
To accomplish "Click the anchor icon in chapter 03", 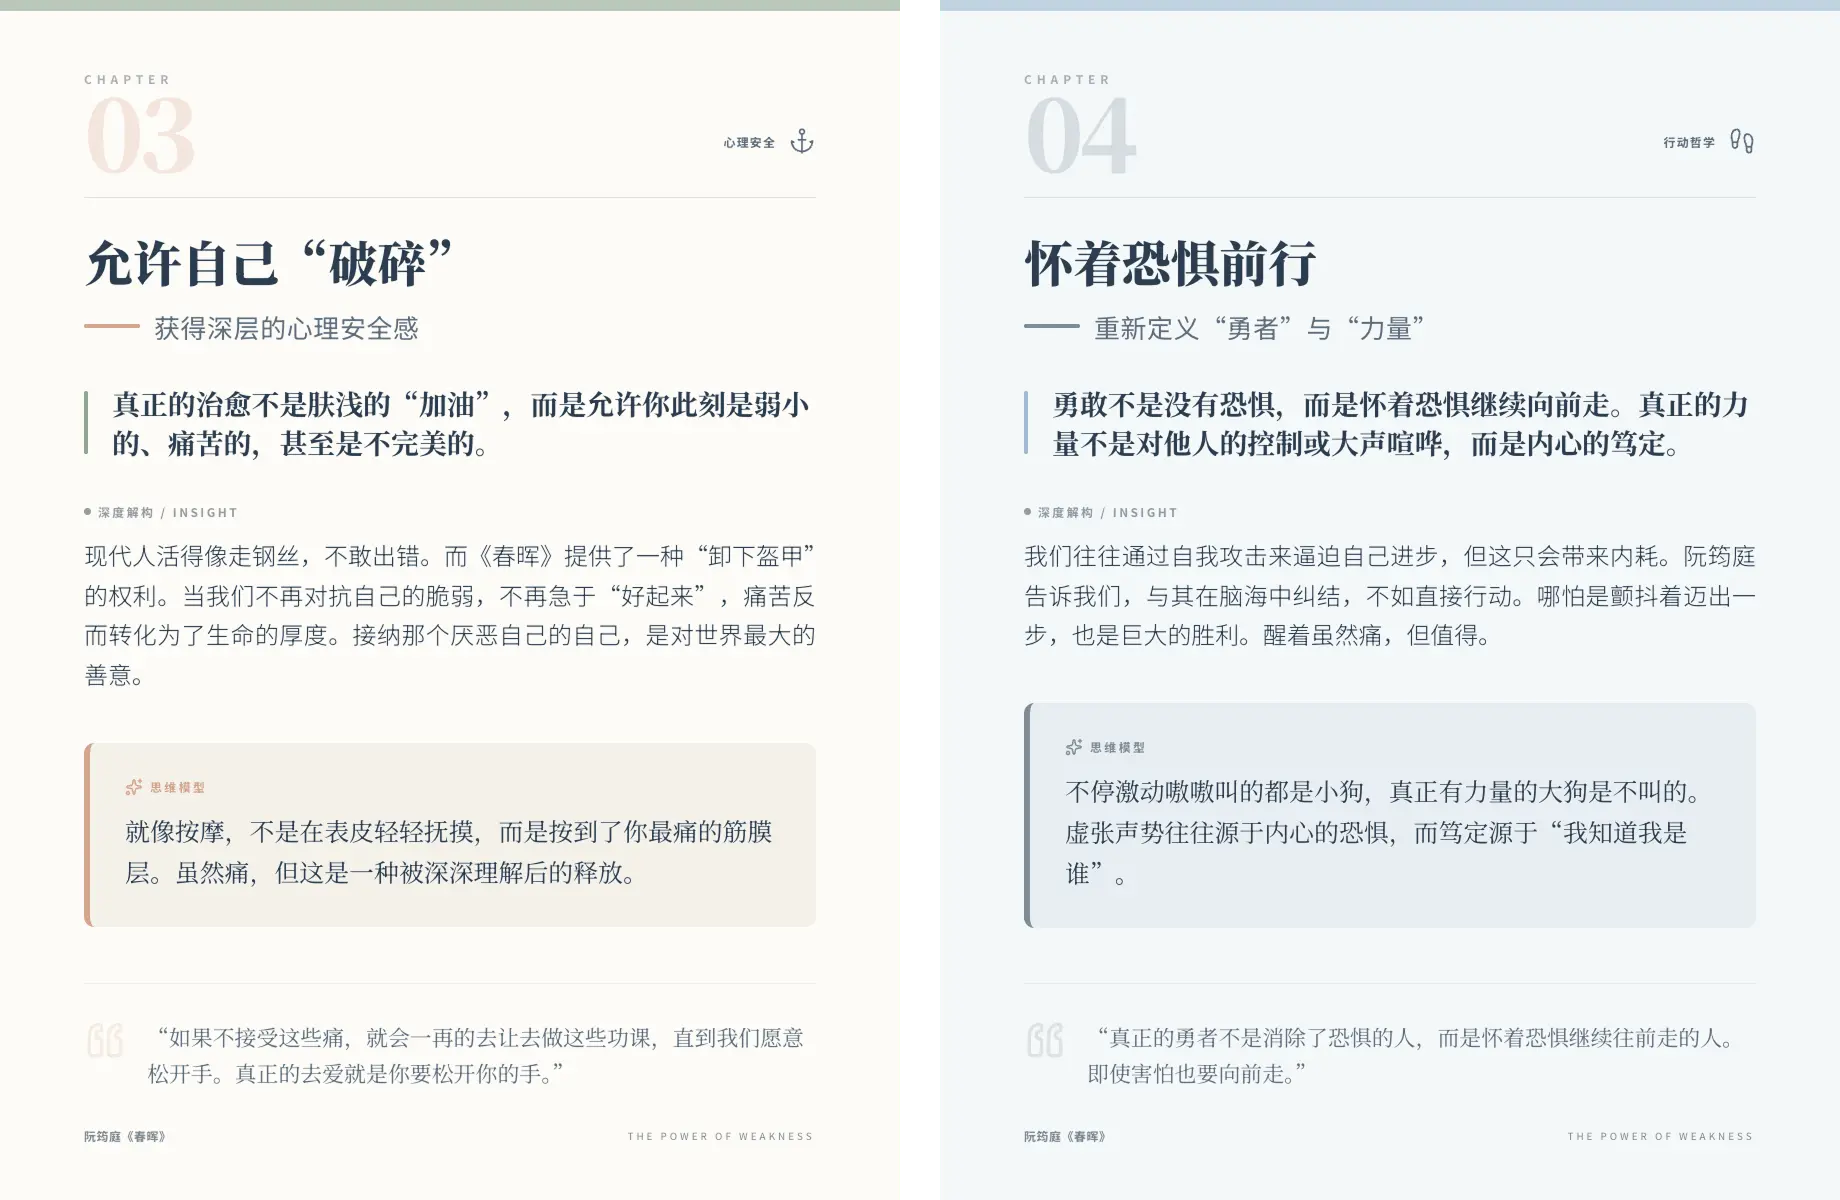I will coord(802,142).
